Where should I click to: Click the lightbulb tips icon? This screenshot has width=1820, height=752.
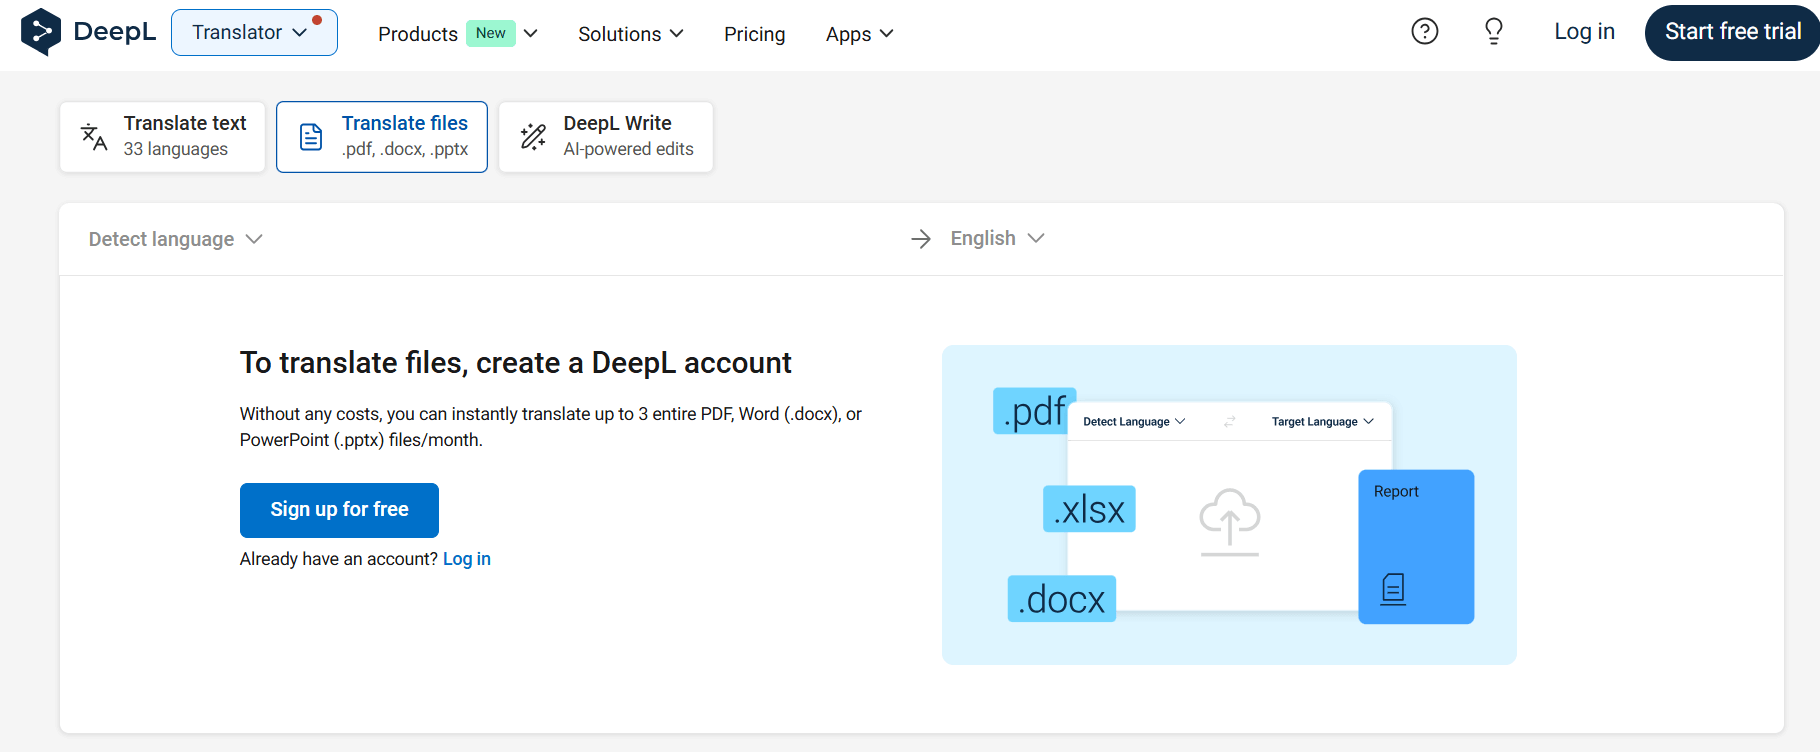pos(1494,32)
